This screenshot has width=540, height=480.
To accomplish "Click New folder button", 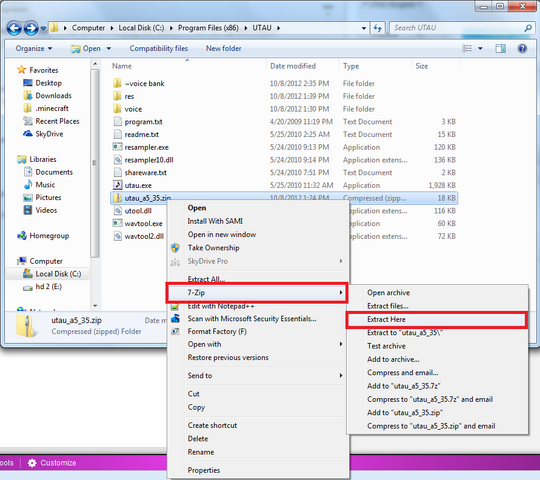I will pos(224,49).
